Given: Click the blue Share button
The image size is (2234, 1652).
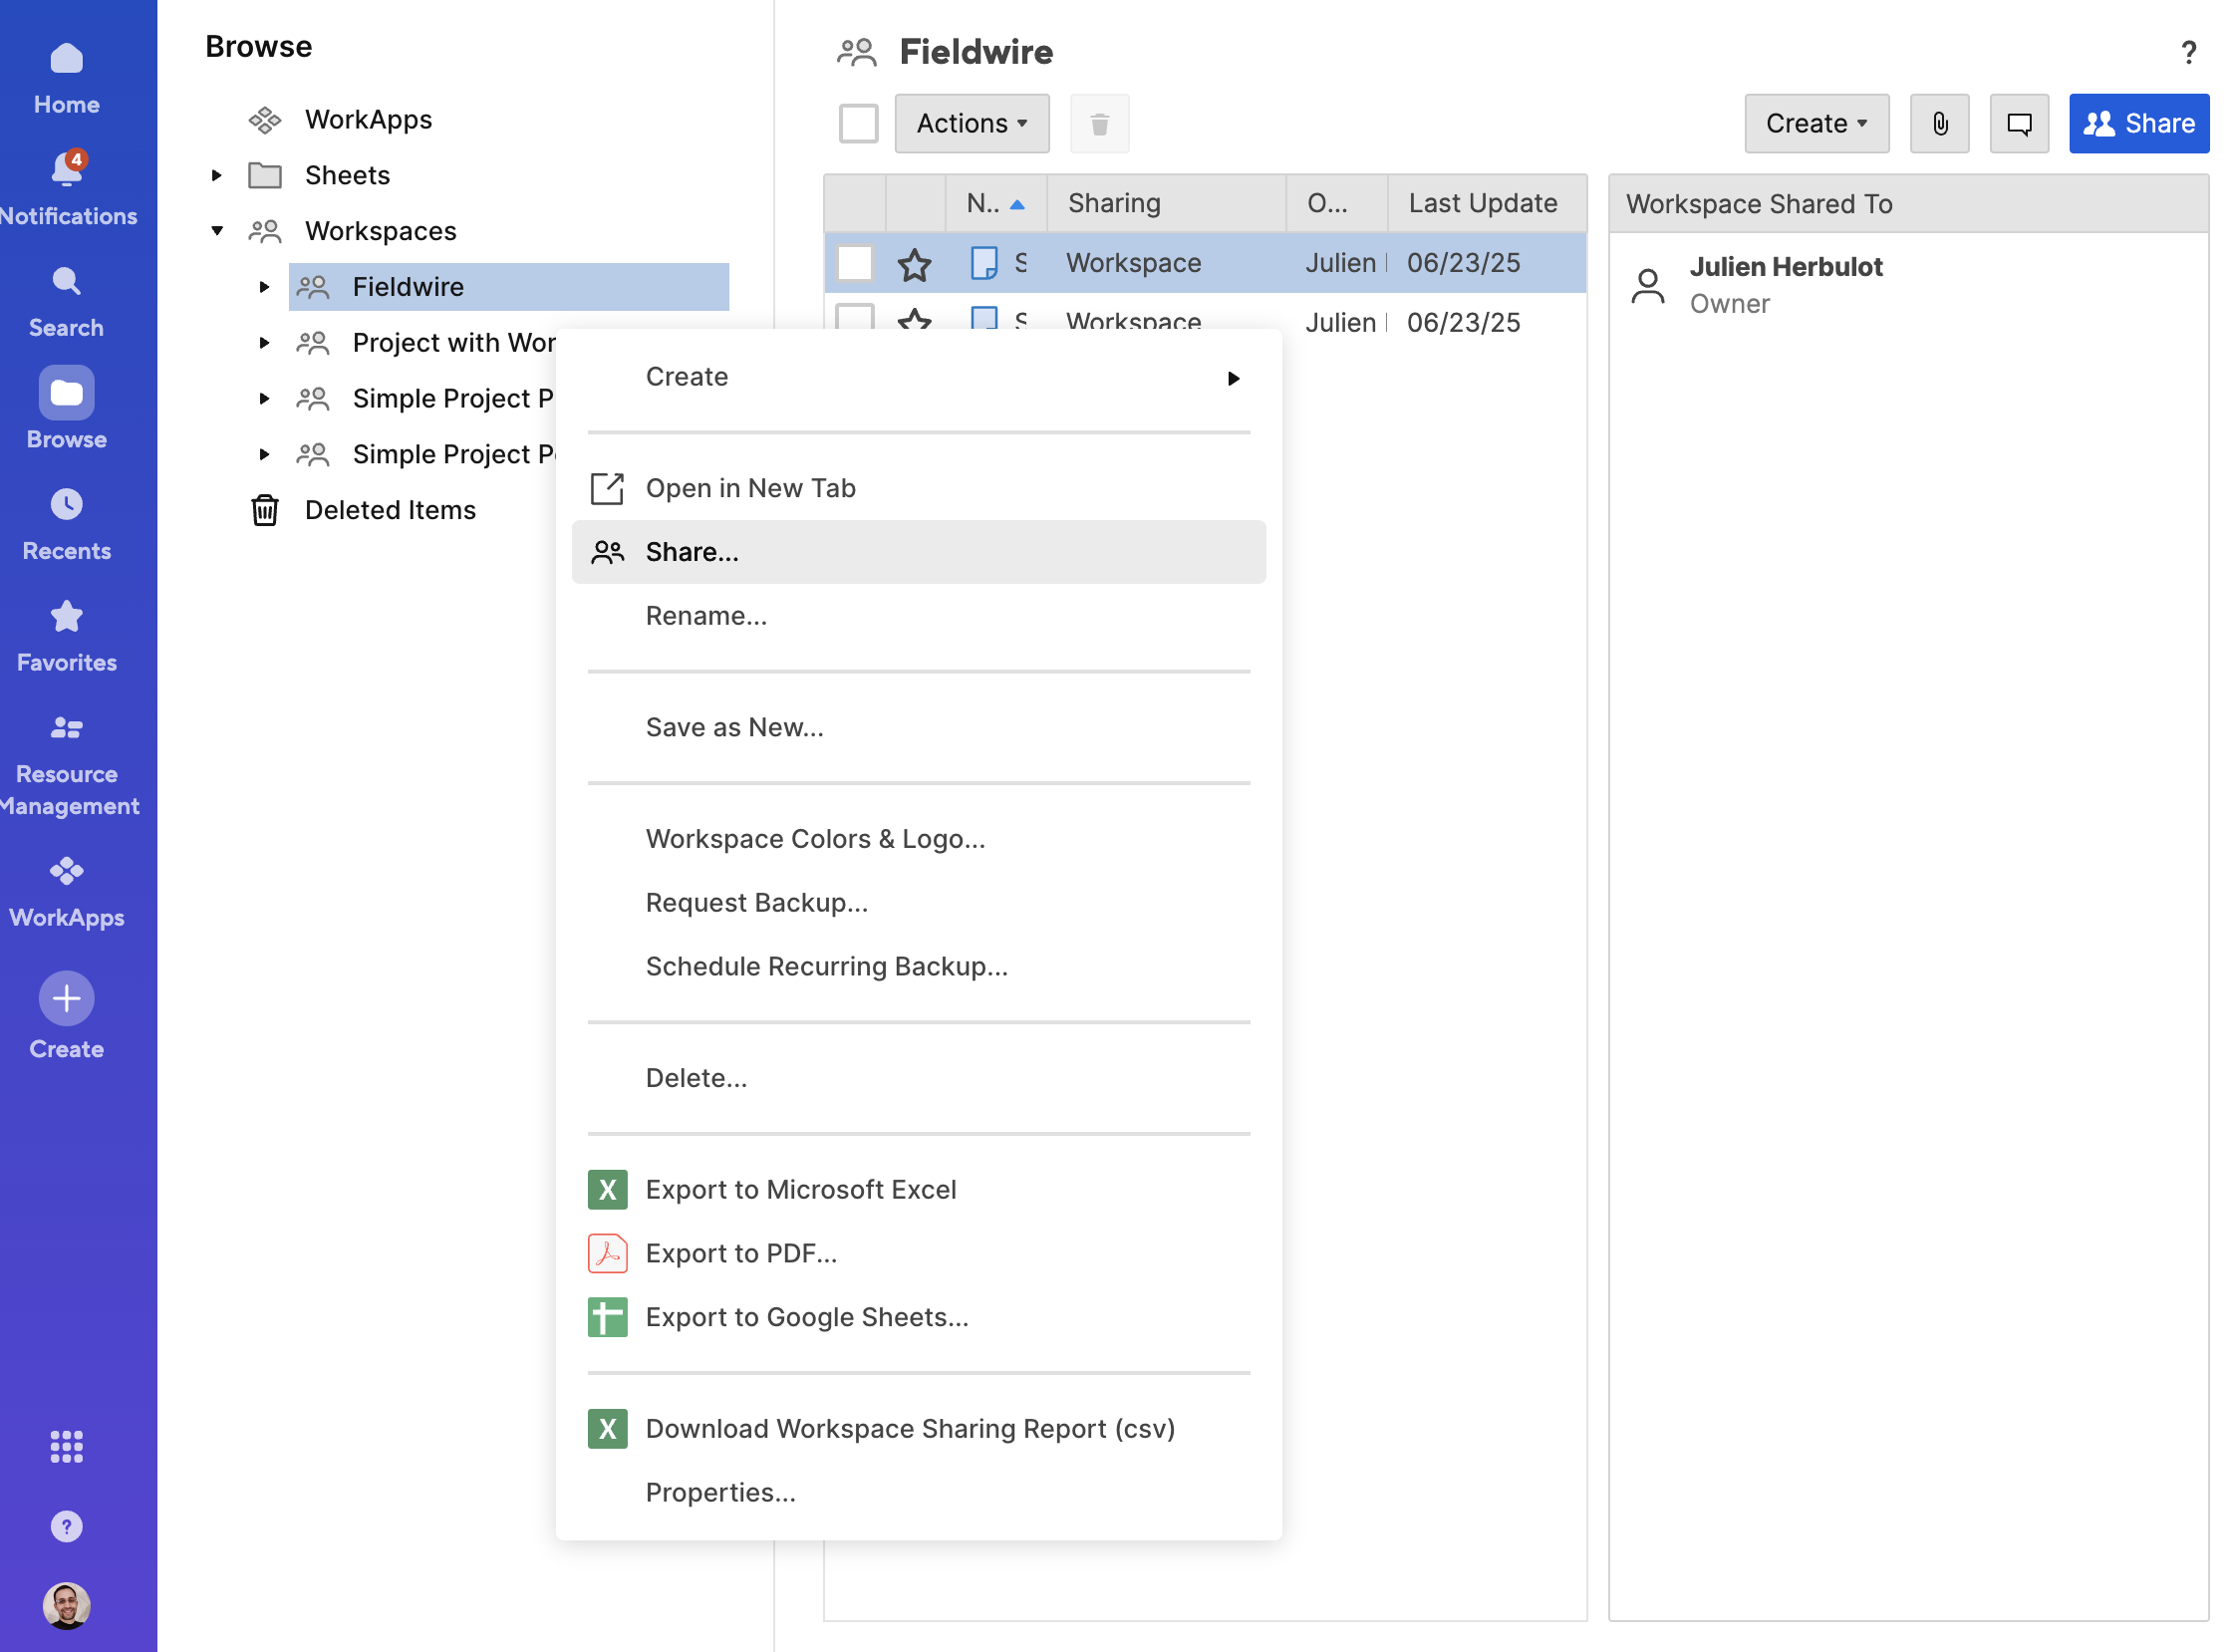Looking at the screenshot, I should pyautogui.click(x=2138, y=123).
